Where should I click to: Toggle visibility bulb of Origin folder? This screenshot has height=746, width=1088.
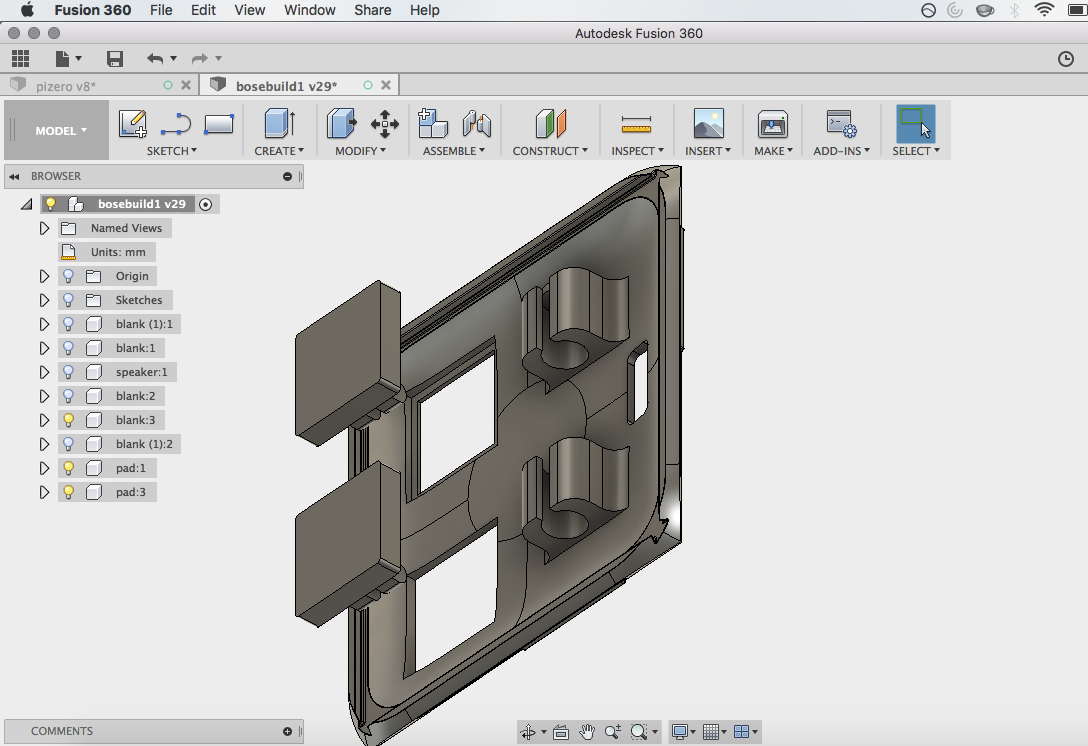coord(68,276)
